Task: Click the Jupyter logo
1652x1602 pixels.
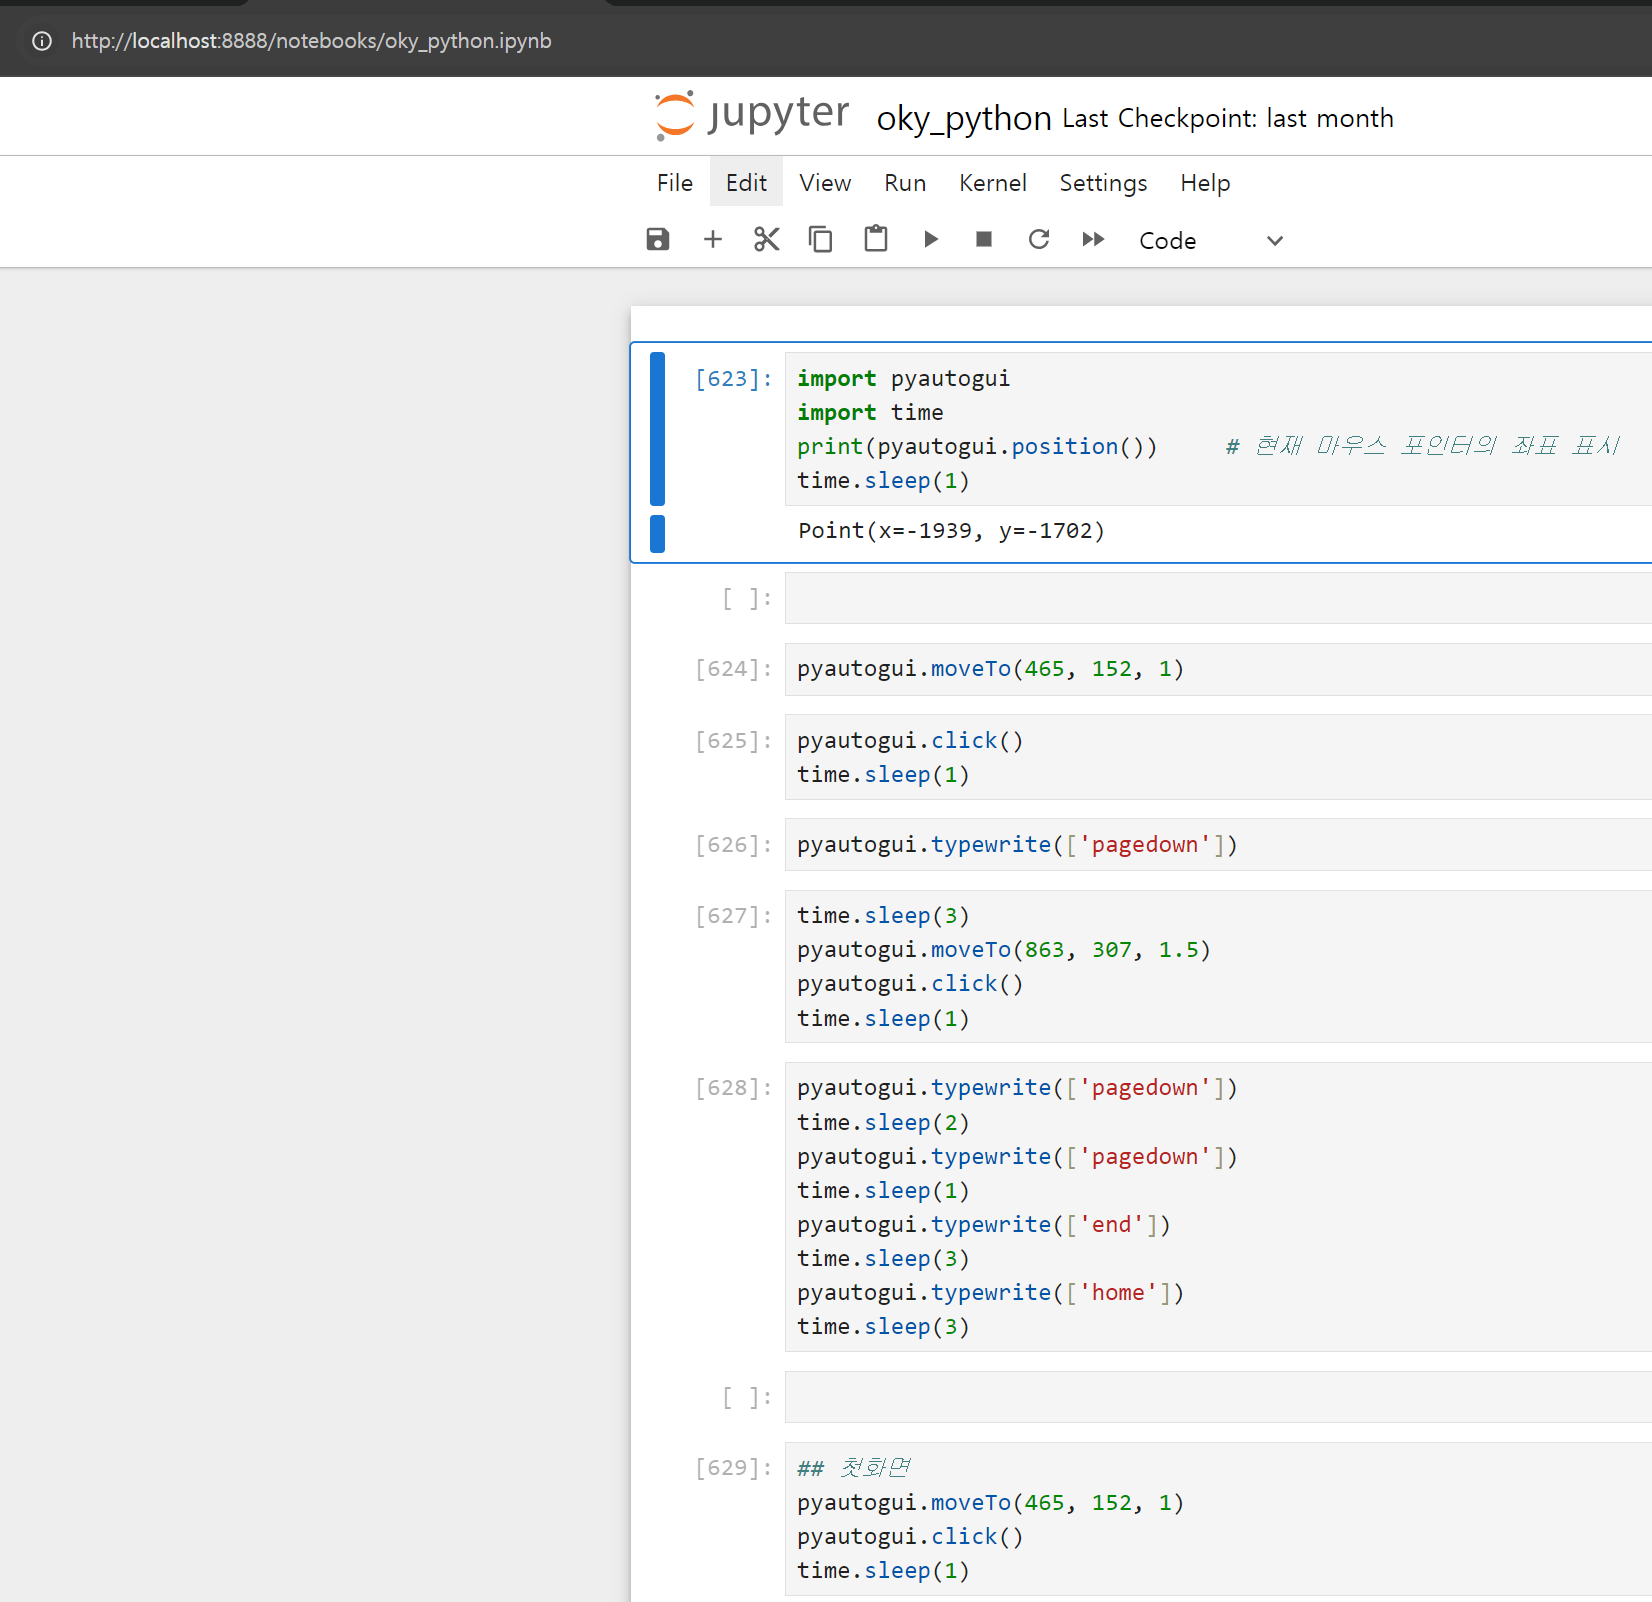Action: 751,115
